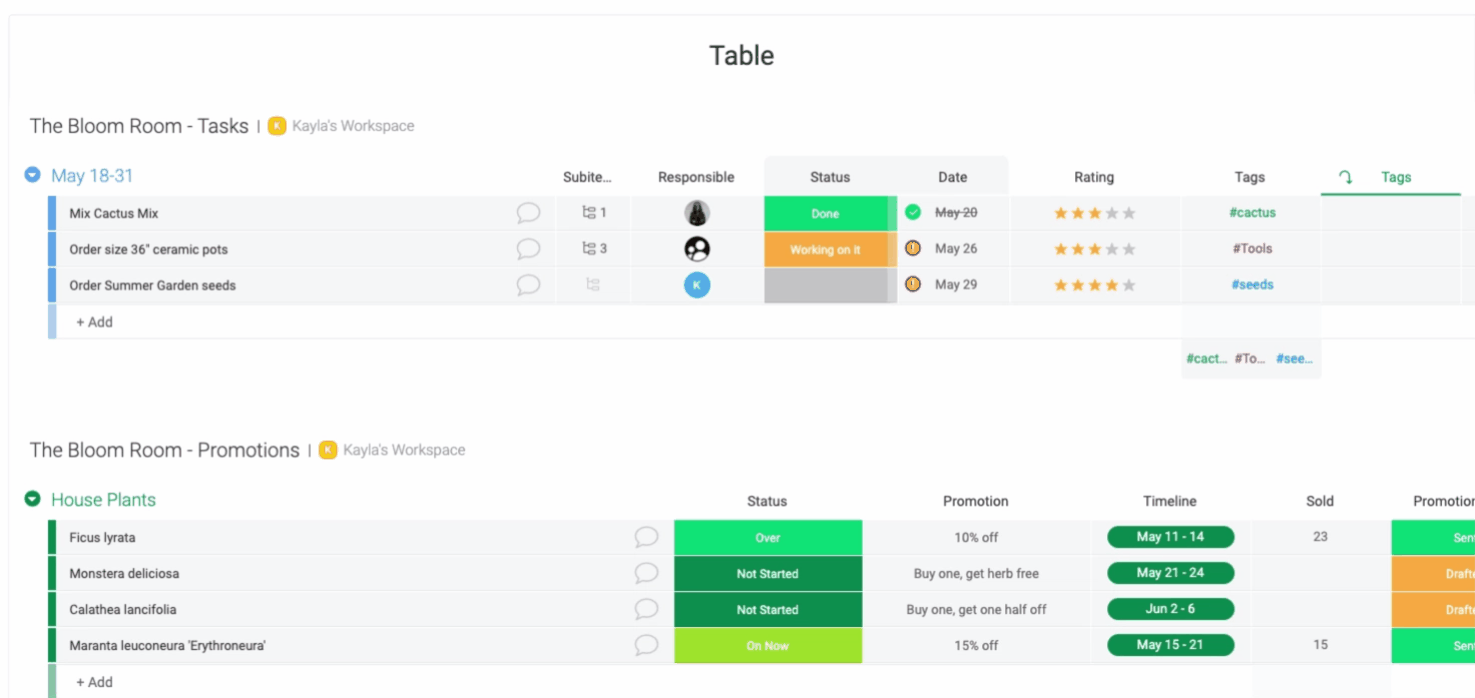Click May 21 - 24 timeline pill
Viewport: 1475px width, 698px height.
(1170, 573)
